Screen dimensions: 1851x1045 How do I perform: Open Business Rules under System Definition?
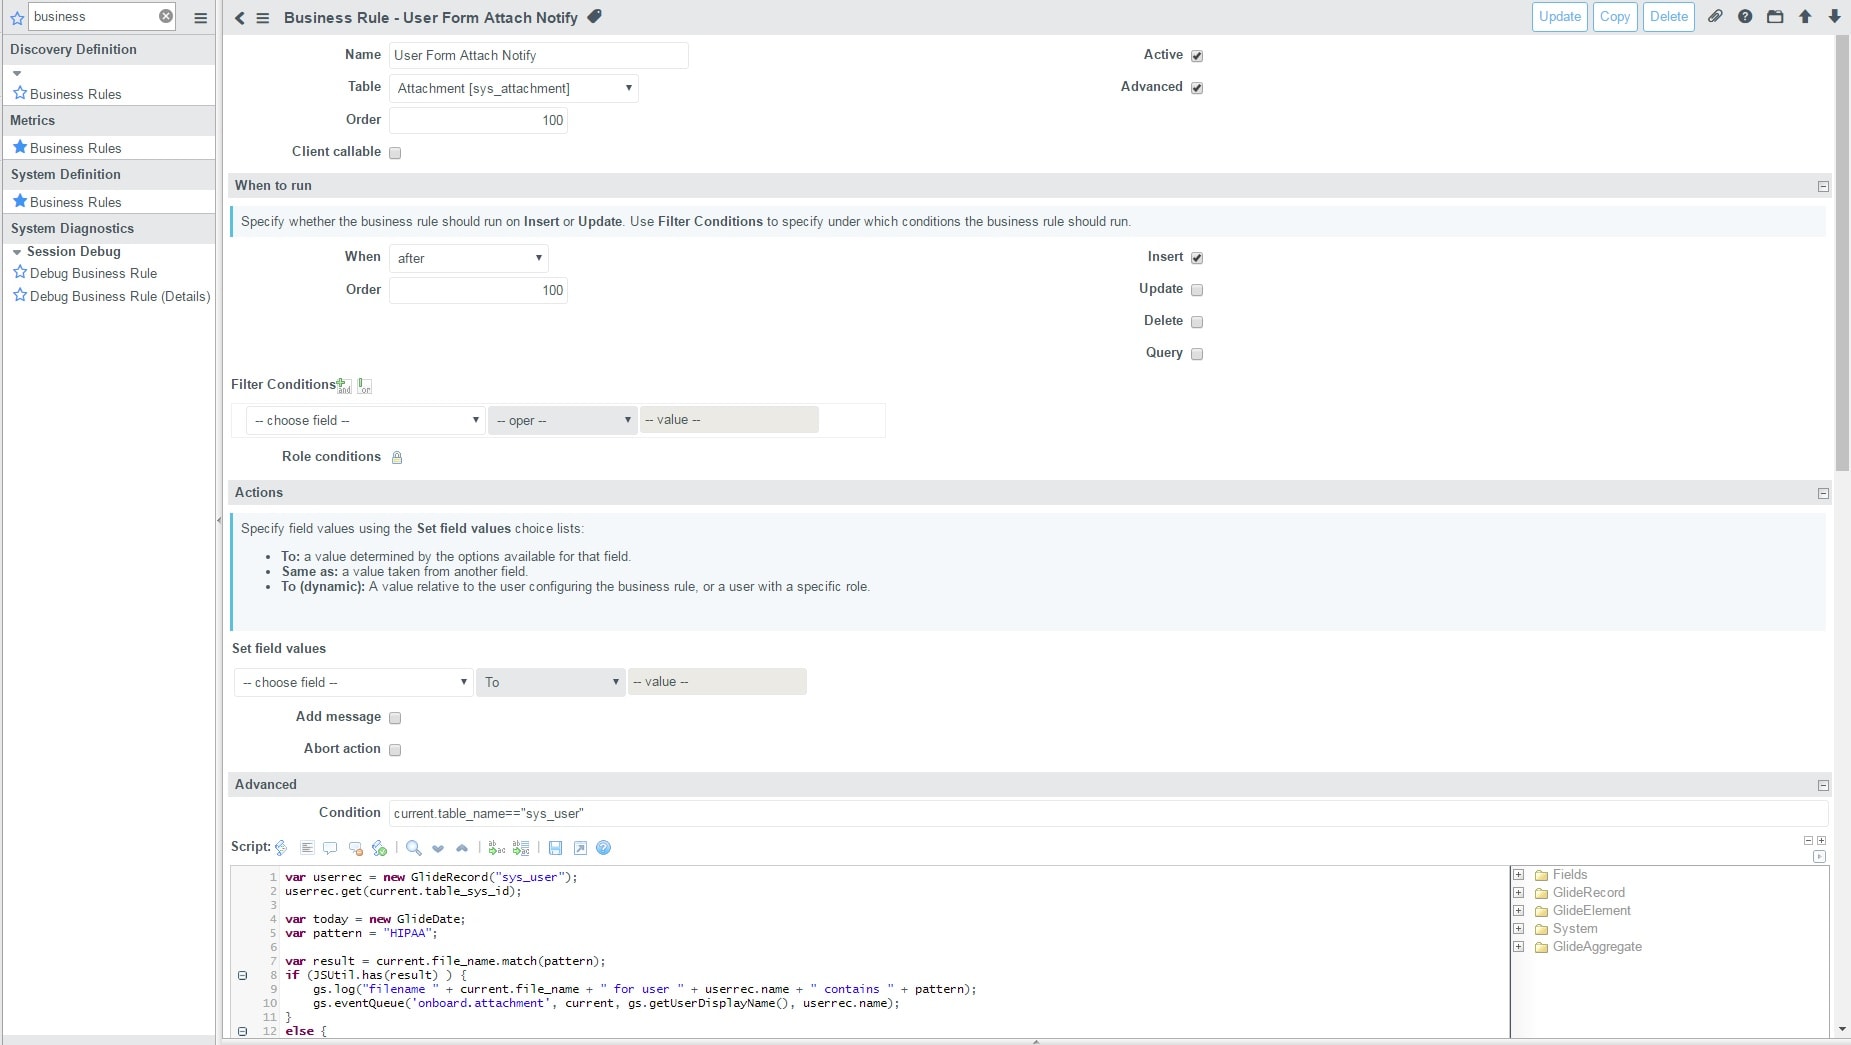pyautogui.click(x=76, y=202)
